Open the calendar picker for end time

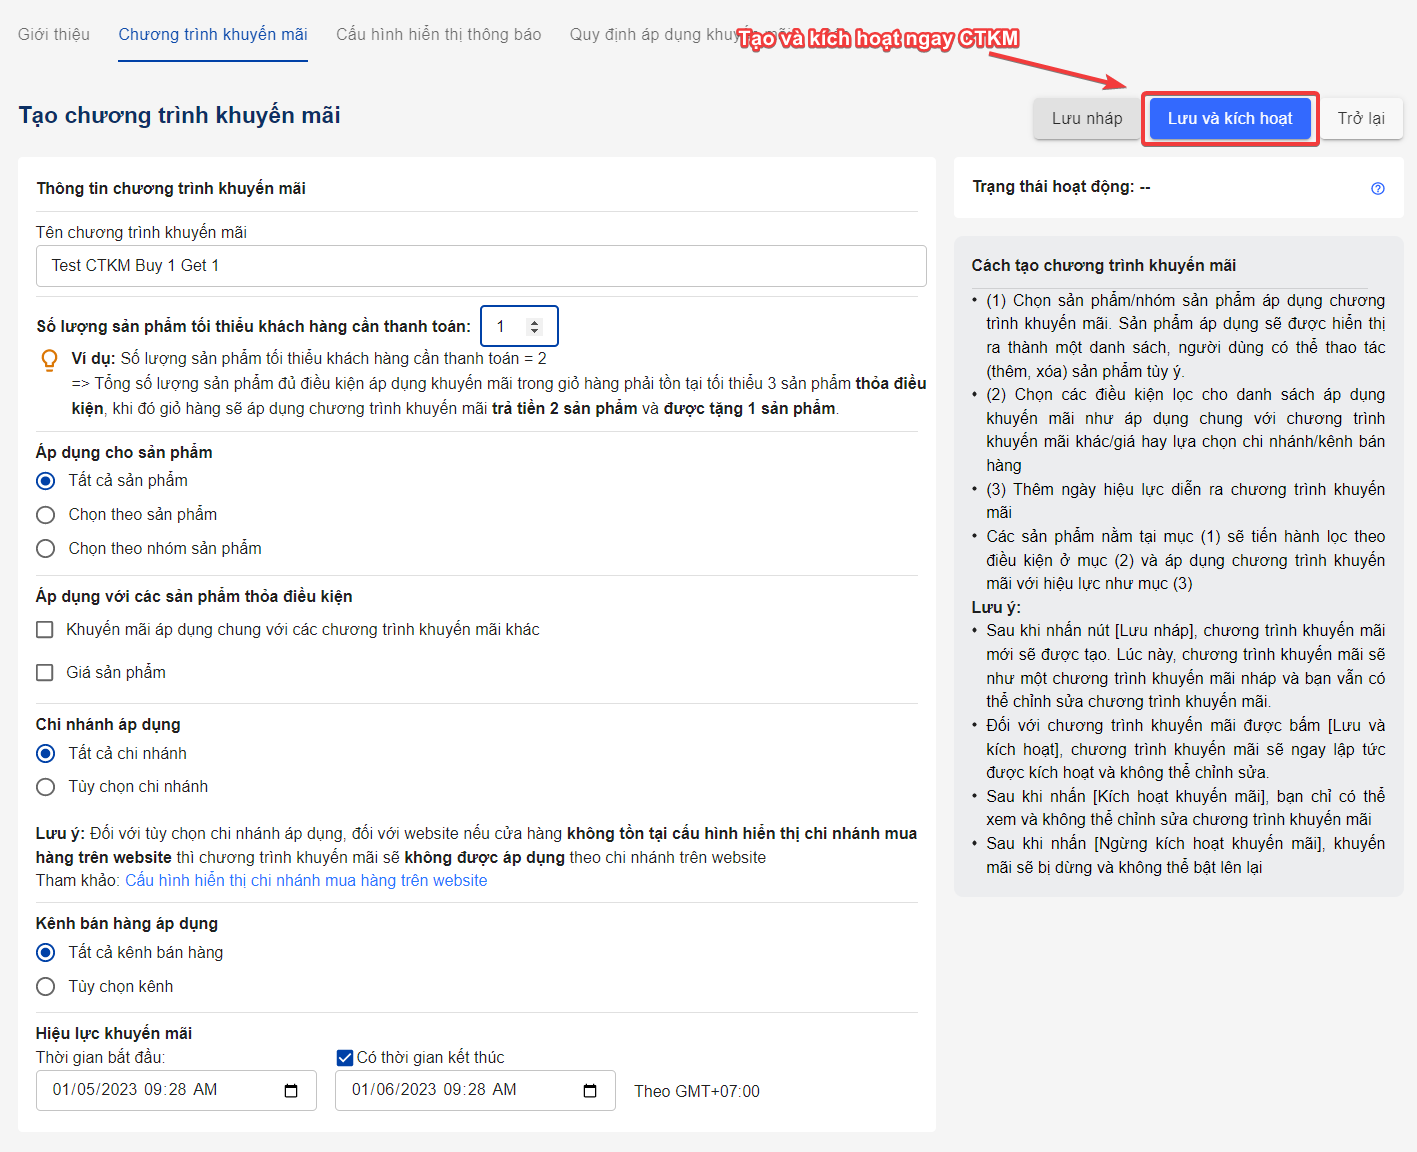point(590,1091)
